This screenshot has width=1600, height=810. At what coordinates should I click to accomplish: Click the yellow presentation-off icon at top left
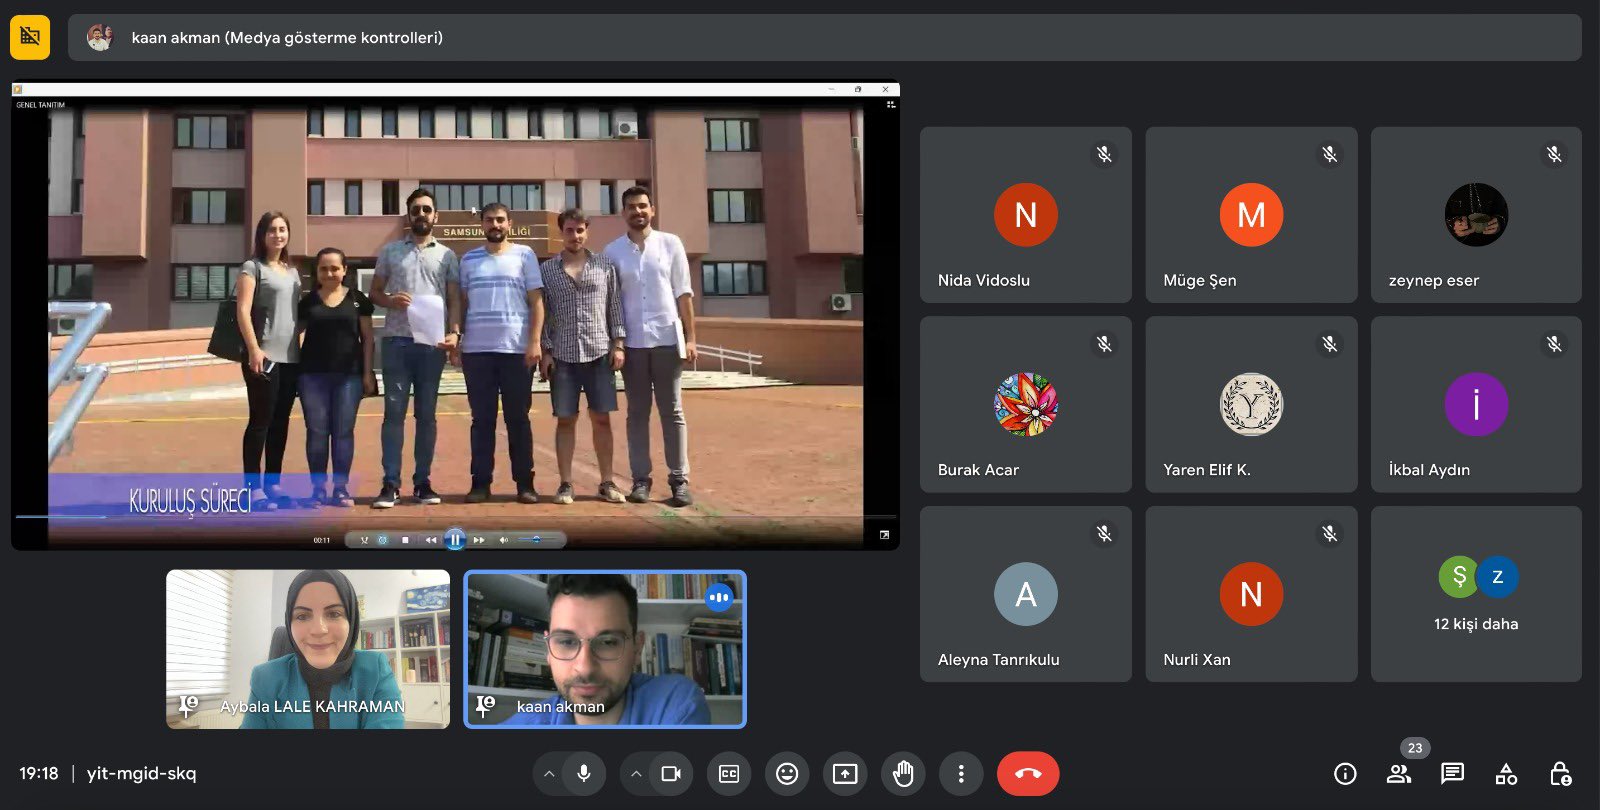click(30, 38)
